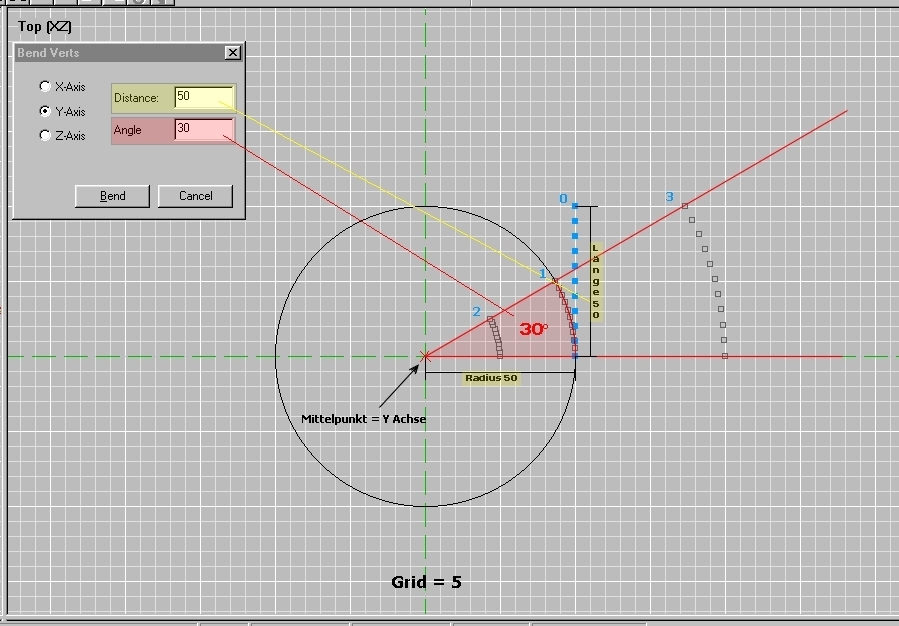
Task: Click the Top (XZ) viewport label
Action: click(44, 27)
